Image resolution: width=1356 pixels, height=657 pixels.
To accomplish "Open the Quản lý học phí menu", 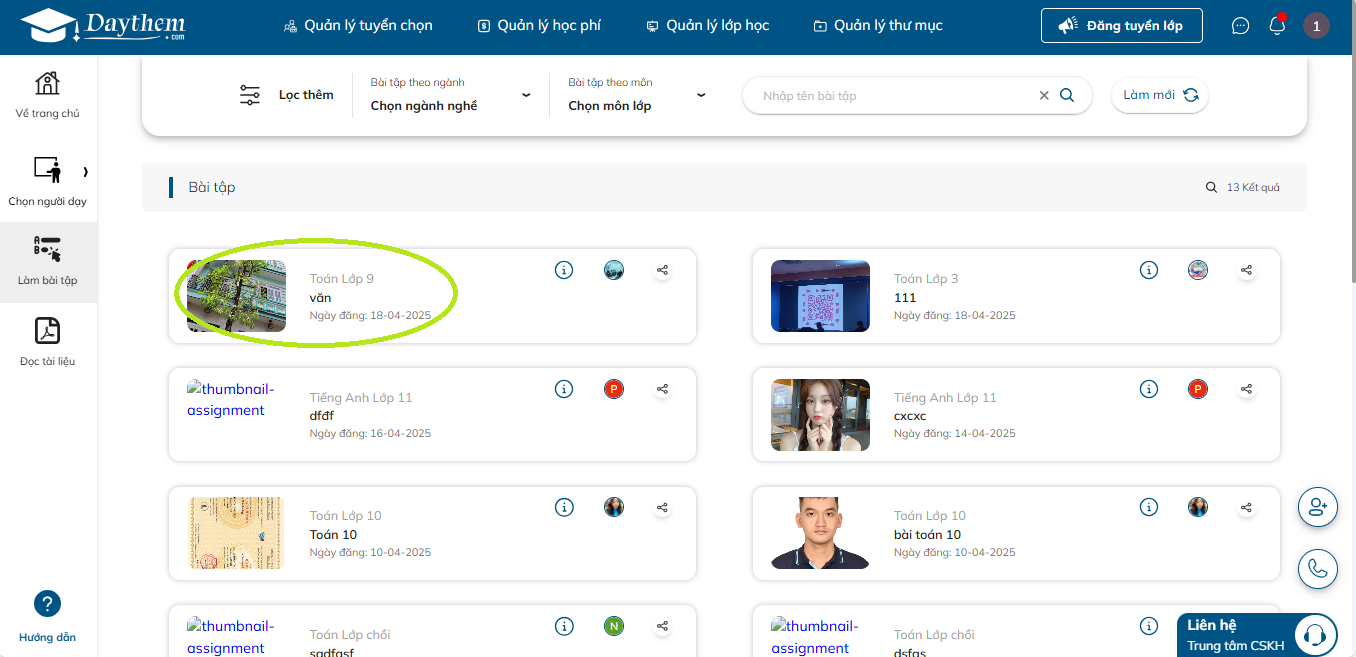I will click(x=539, y=26).
